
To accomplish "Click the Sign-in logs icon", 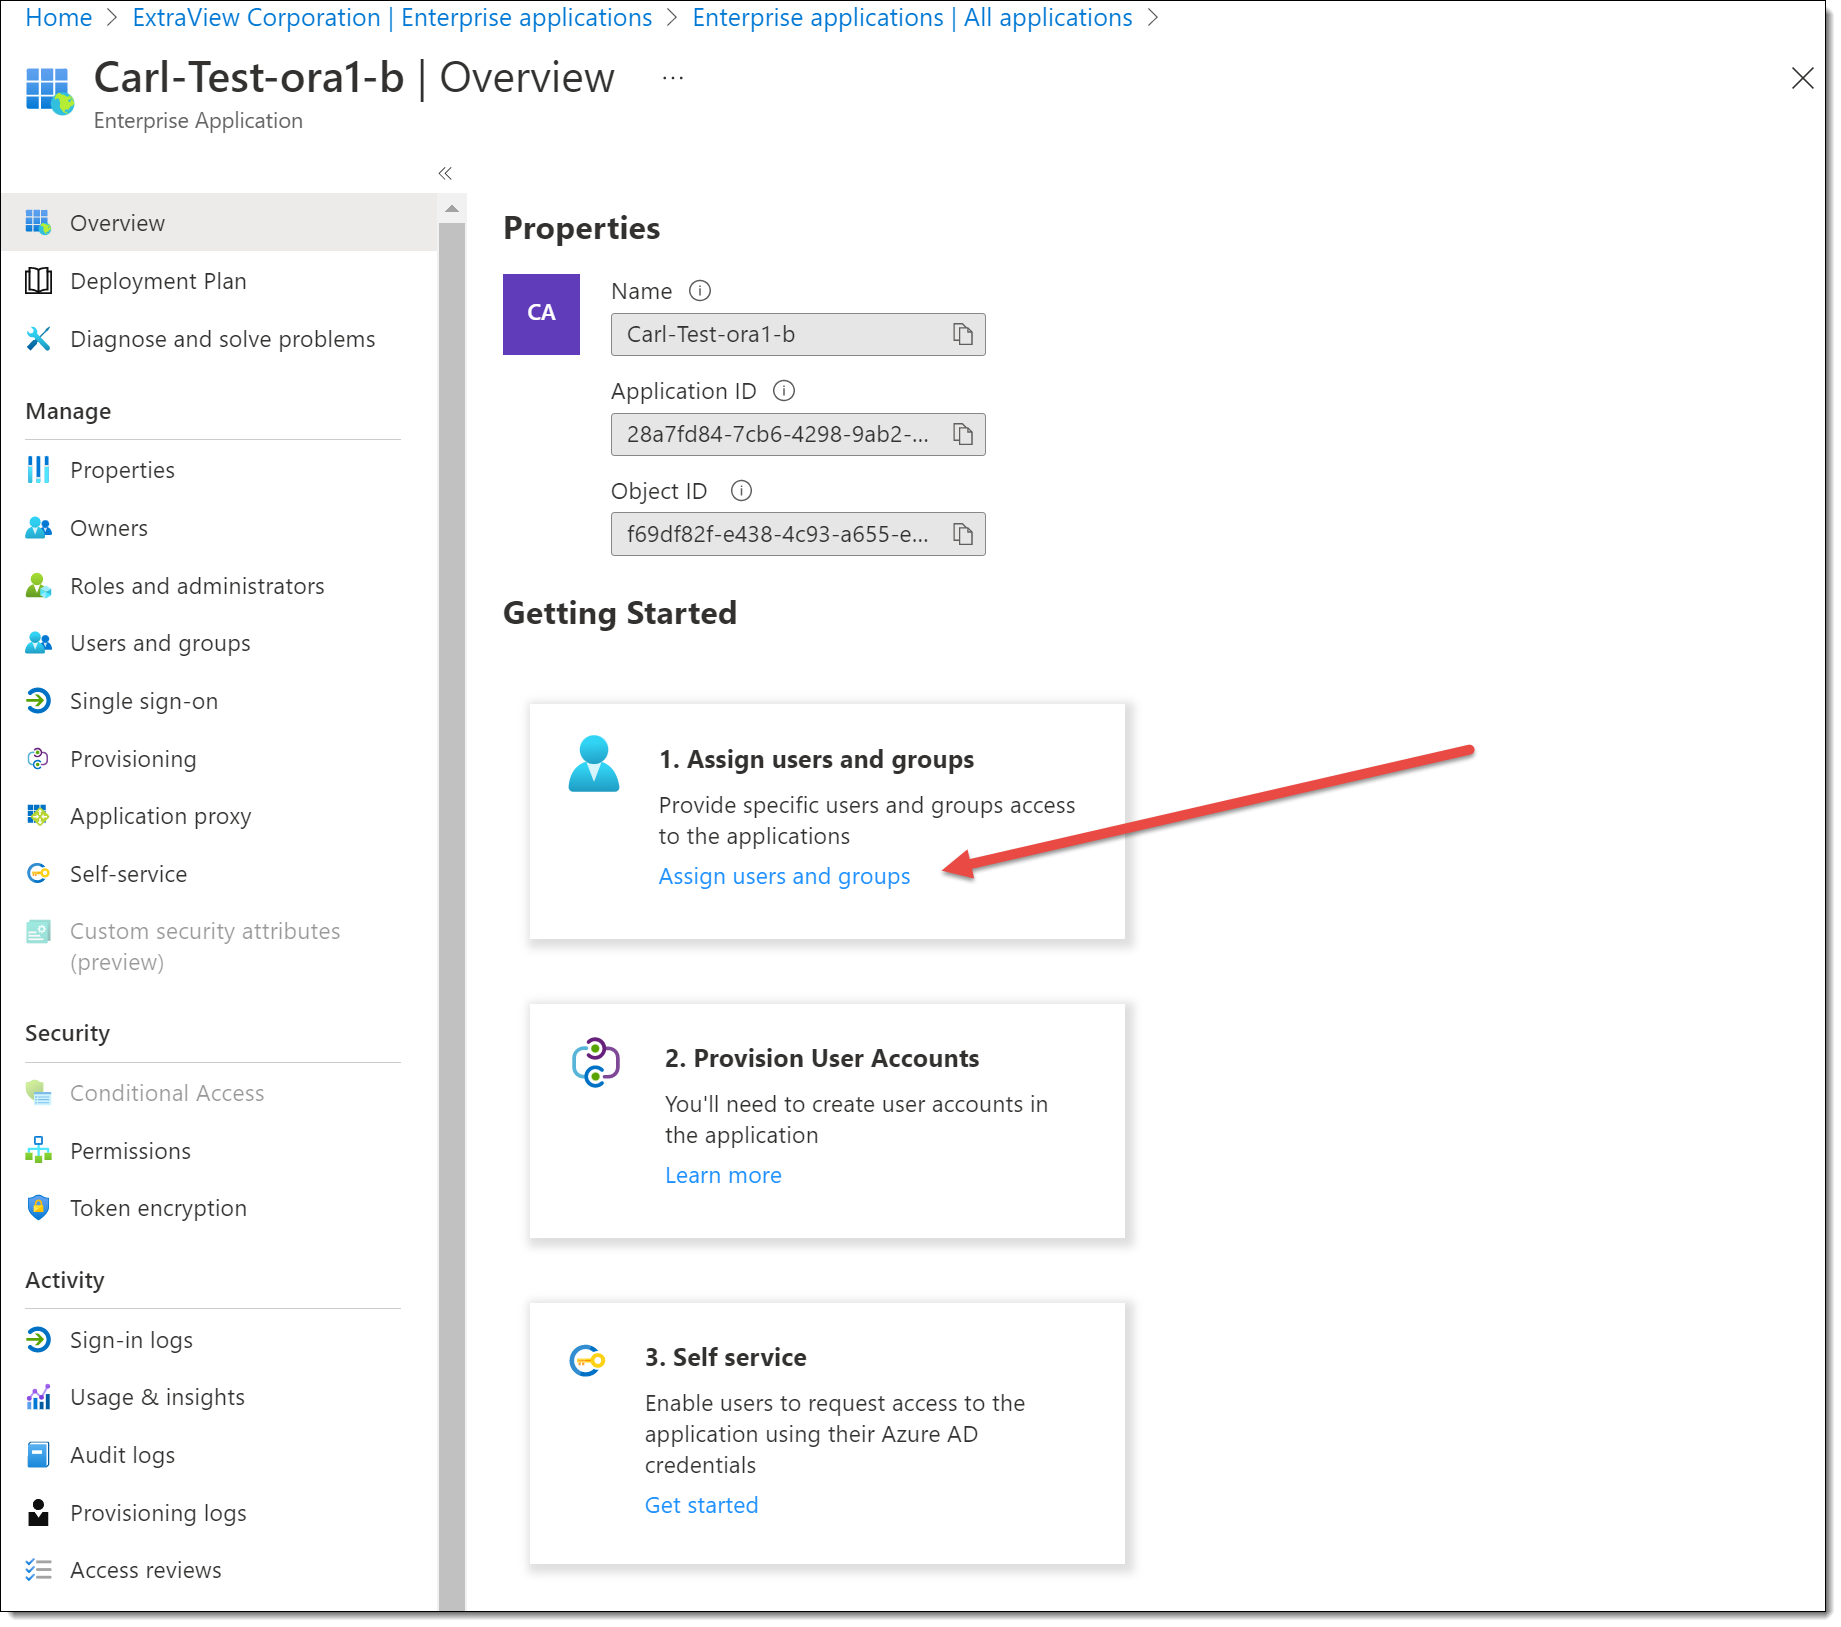I will pos(38,1340).
